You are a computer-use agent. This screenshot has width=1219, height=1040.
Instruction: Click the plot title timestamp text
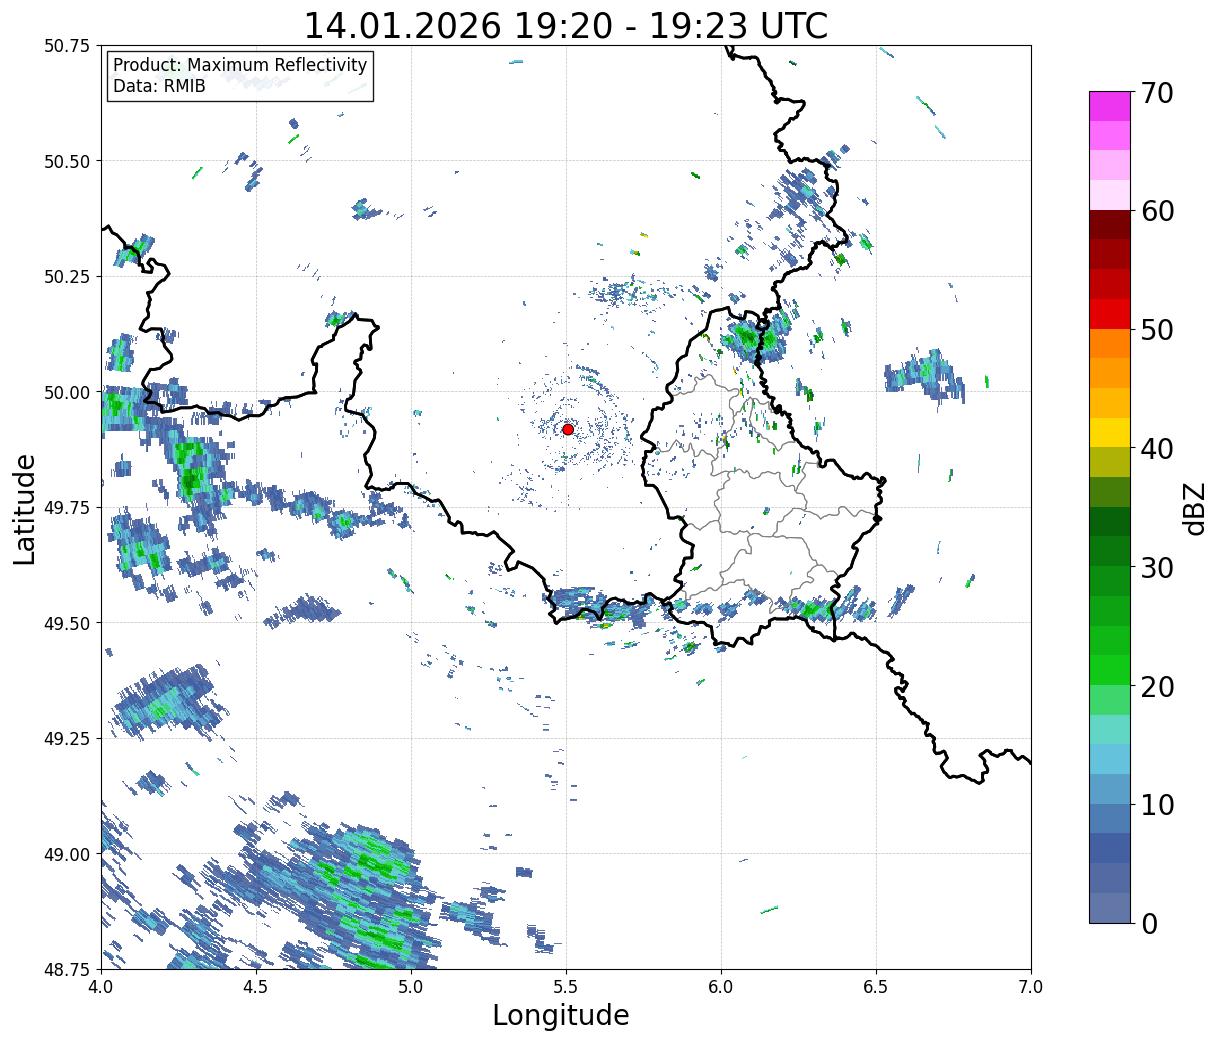(x=566, y=25)
